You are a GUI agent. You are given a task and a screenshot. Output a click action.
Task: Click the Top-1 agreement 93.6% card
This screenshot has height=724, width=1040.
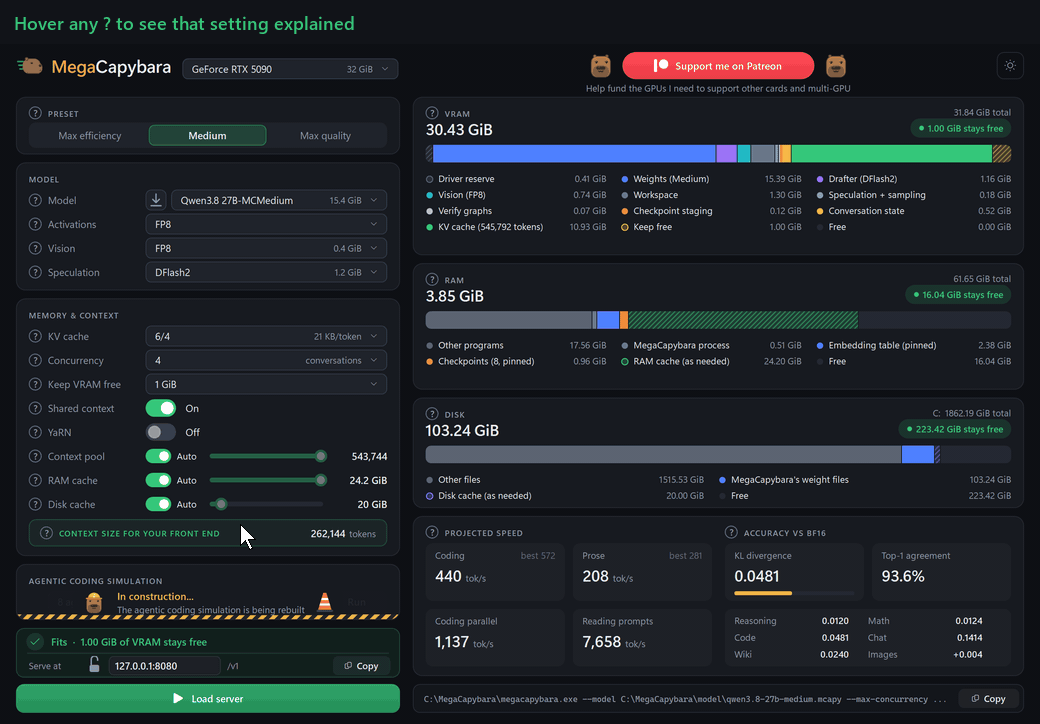pyautogui.click(x=941, y=572)
